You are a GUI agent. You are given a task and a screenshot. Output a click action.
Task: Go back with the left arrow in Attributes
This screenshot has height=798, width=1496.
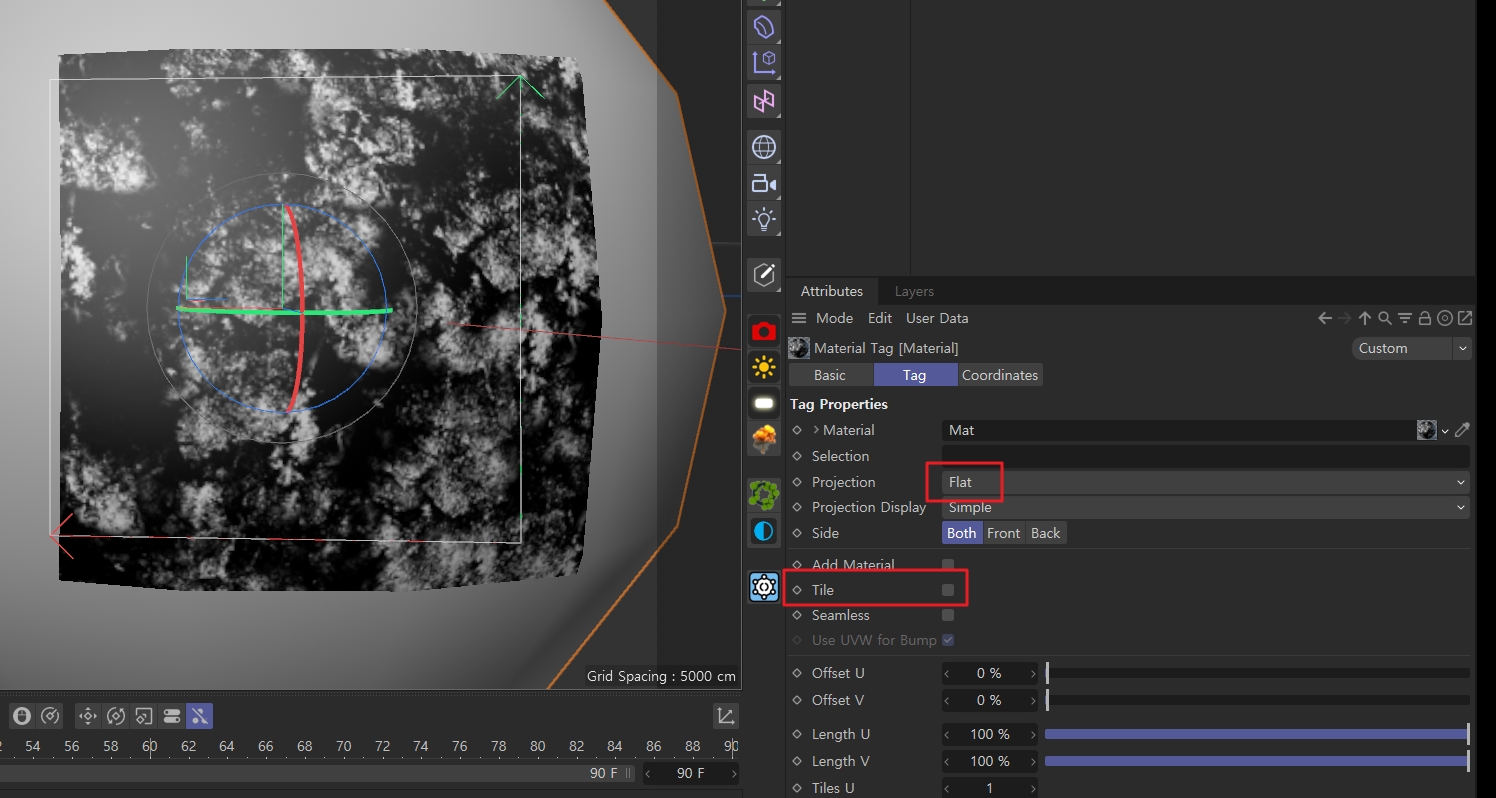pos(1325,318)
